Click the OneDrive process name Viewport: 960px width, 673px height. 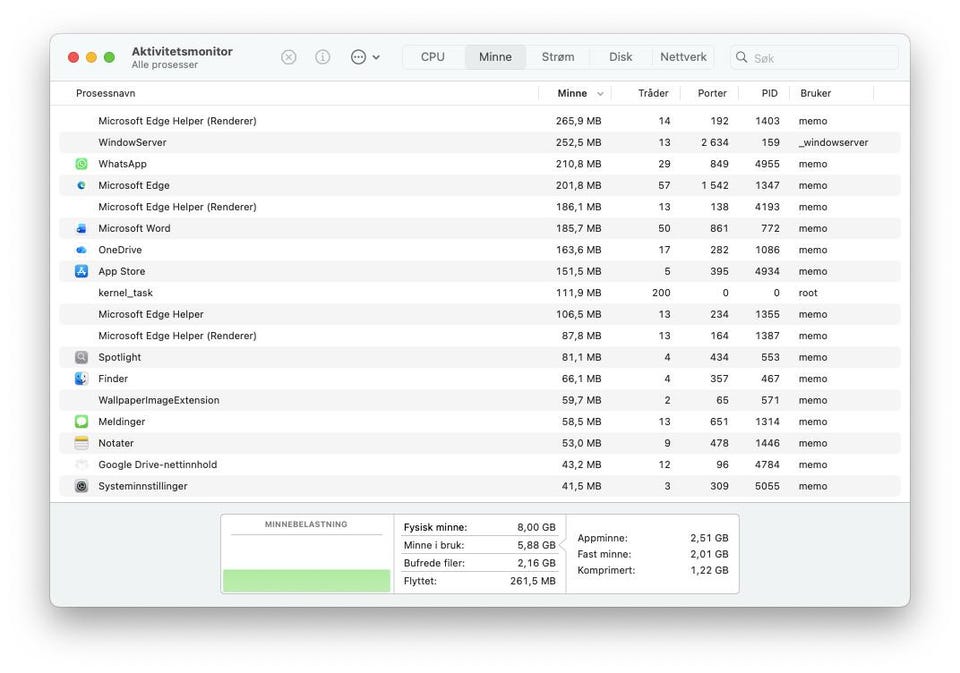pyautogui.click(x=120, y=250)
